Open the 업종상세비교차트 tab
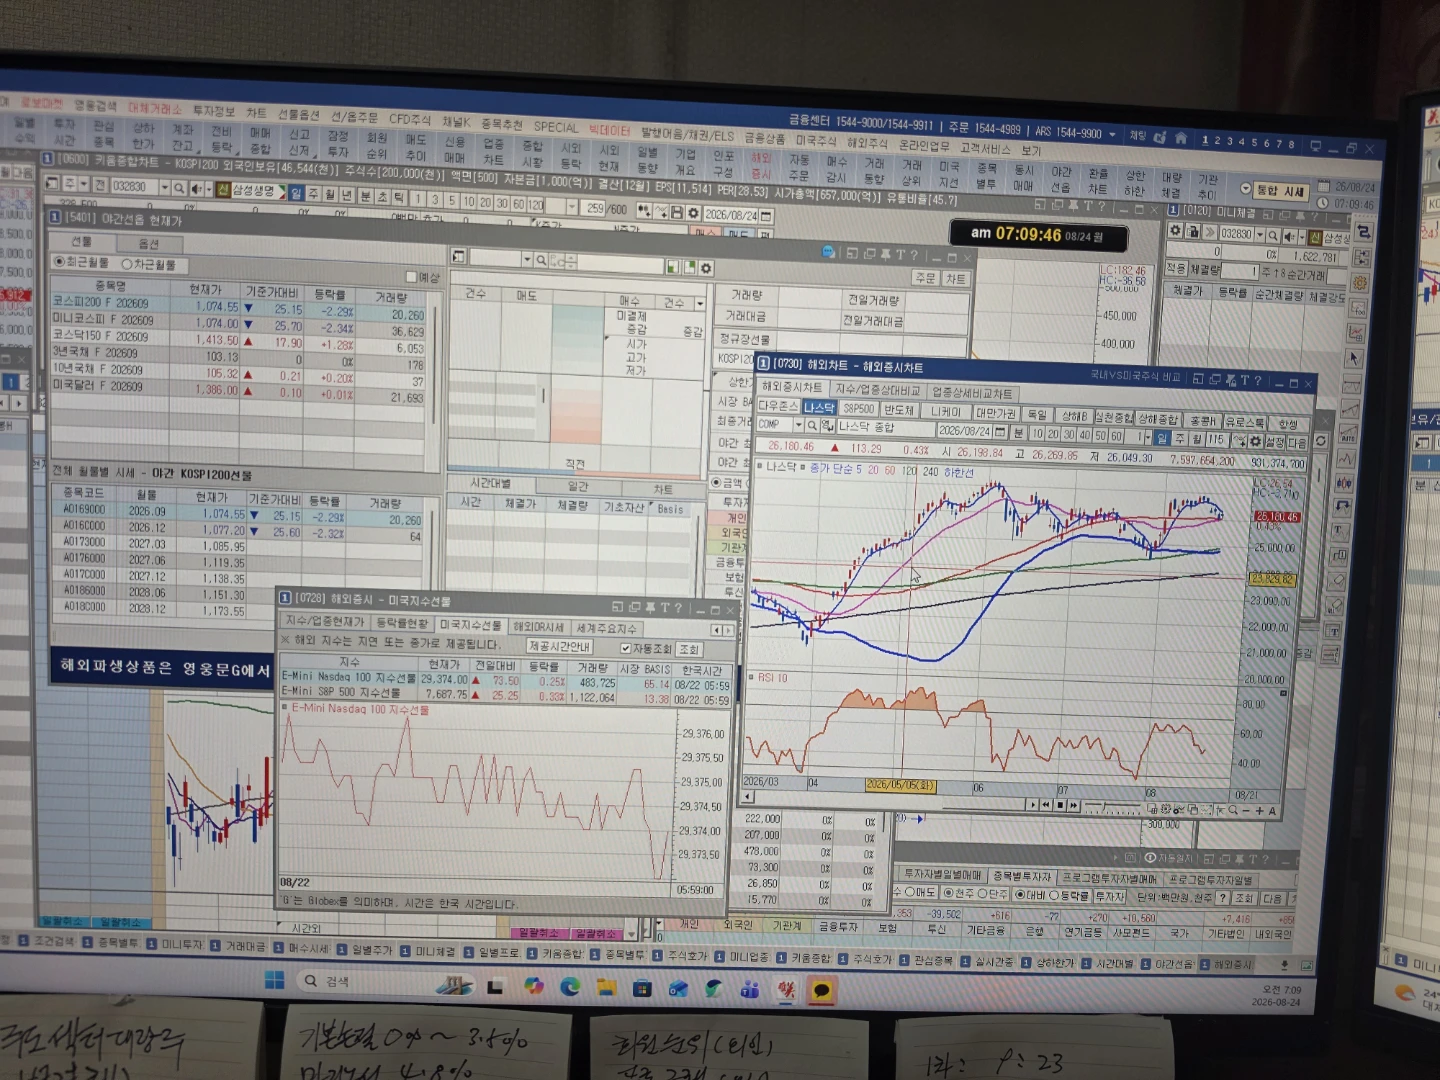The height and width of the screenshot is (1080, 1440). [972, 393]
